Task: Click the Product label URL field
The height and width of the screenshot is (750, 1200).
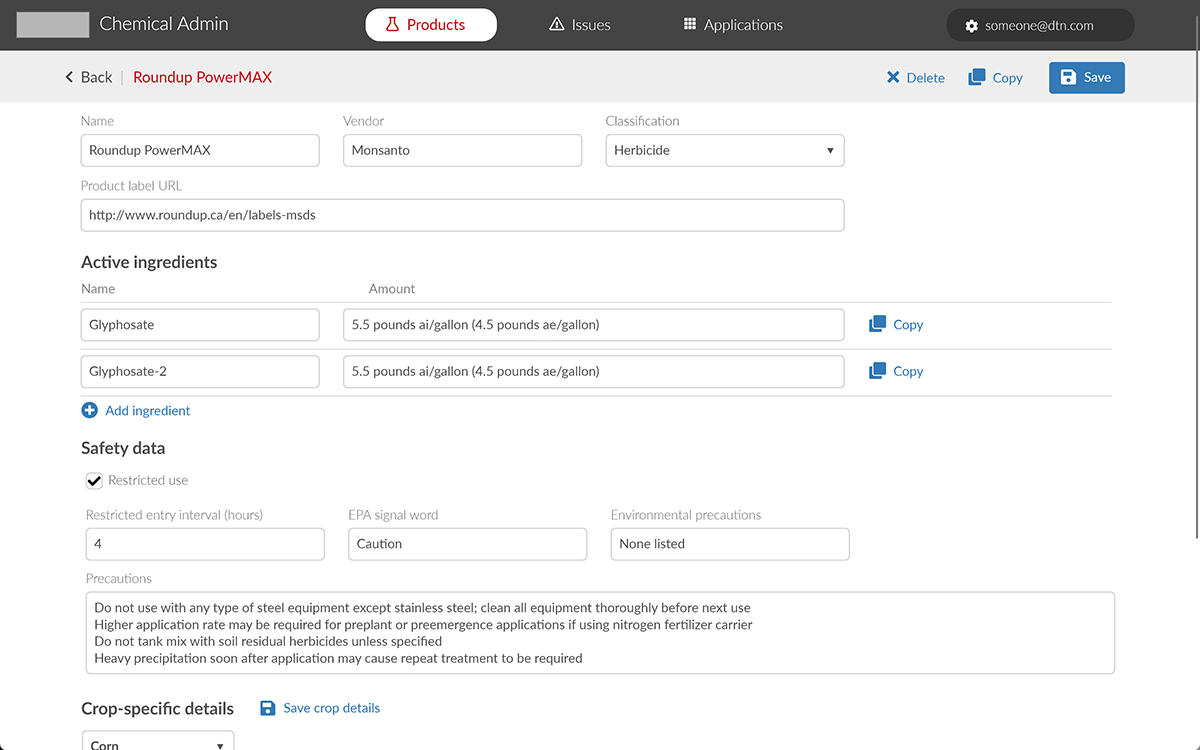Action: coord(462,215)
